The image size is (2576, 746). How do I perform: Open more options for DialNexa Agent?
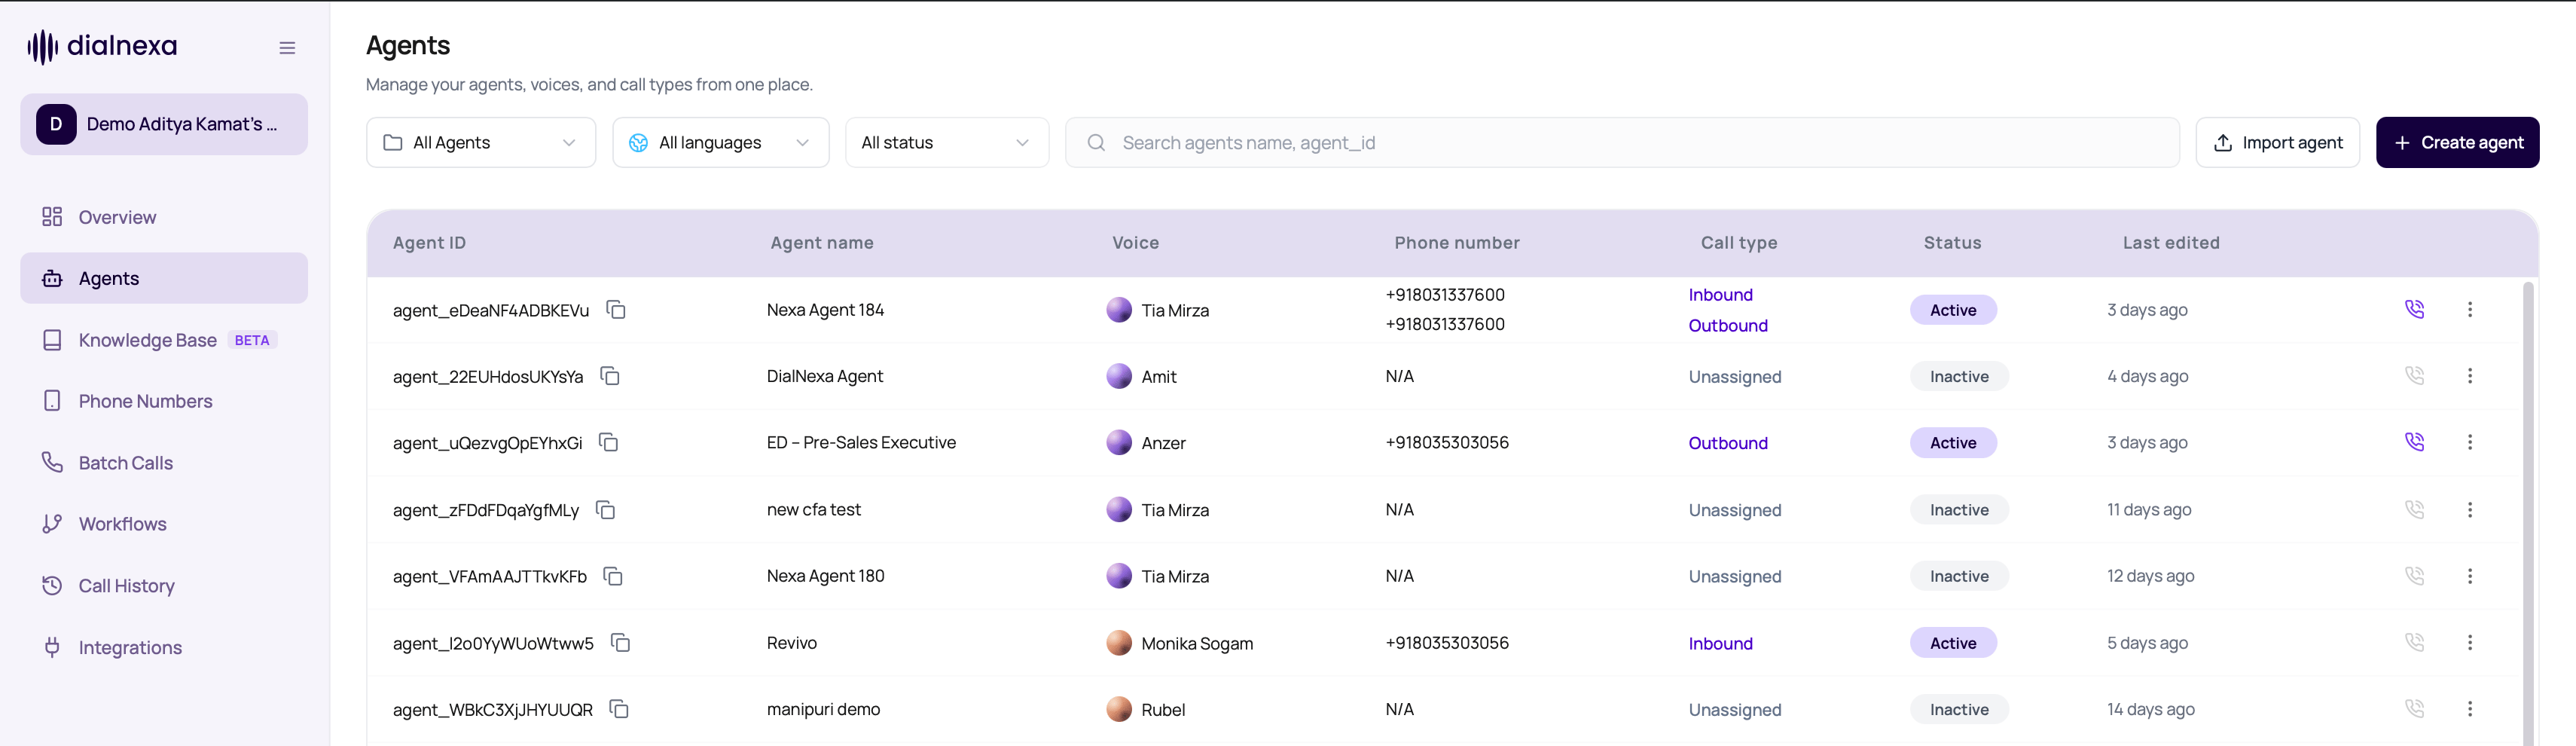[2469, 376]
